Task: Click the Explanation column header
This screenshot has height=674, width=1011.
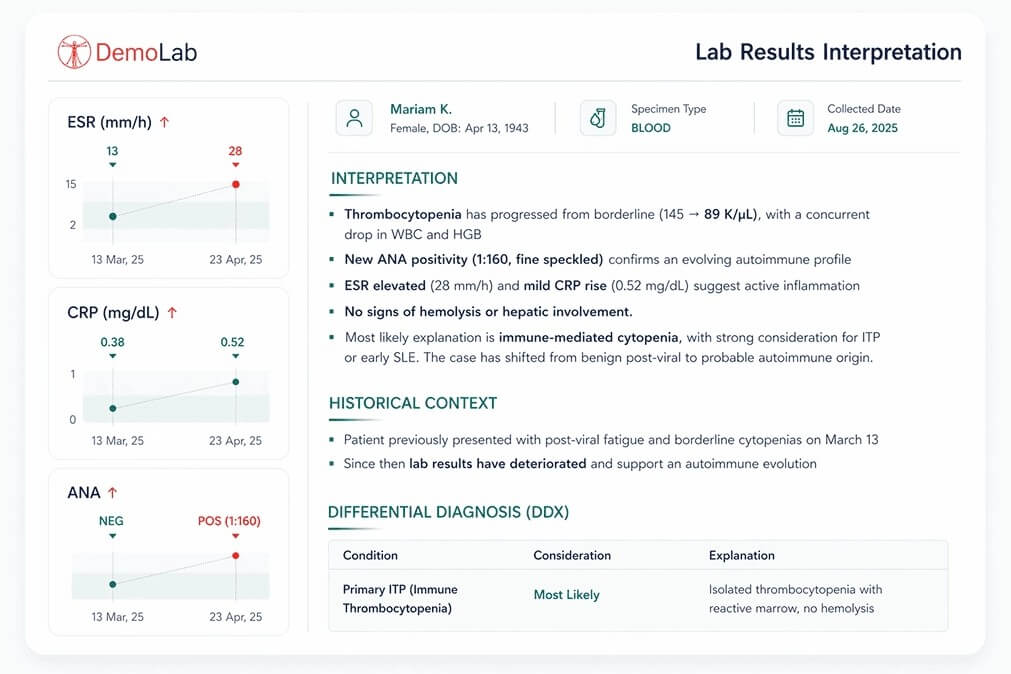Action: (741, 555)
